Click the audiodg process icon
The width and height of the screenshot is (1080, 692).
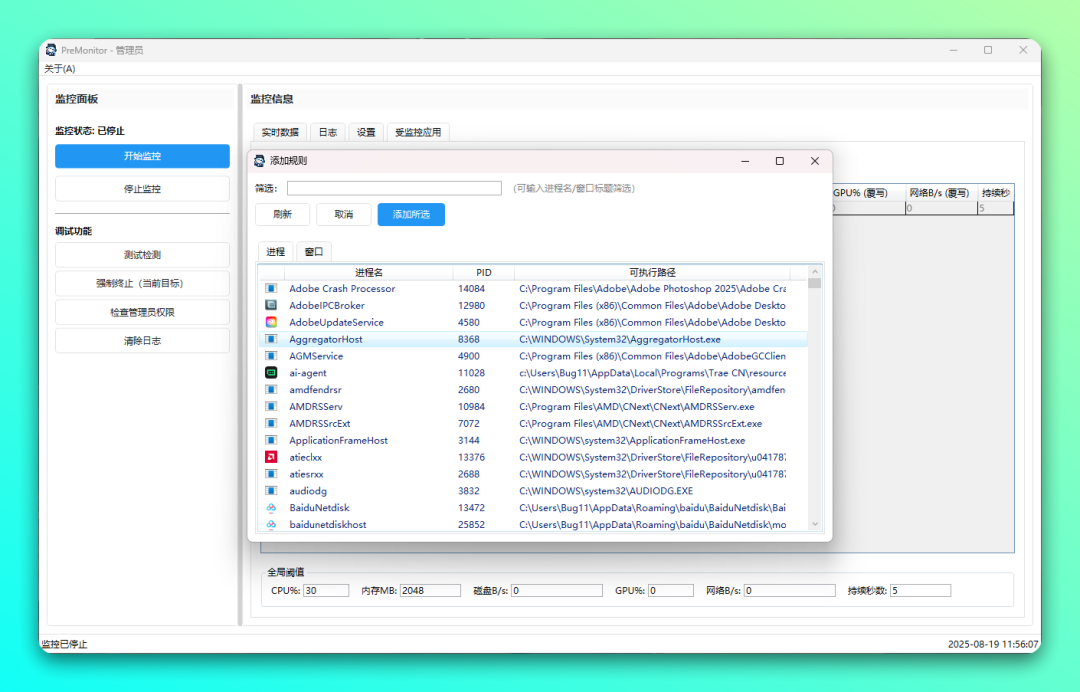coord(271,491)
